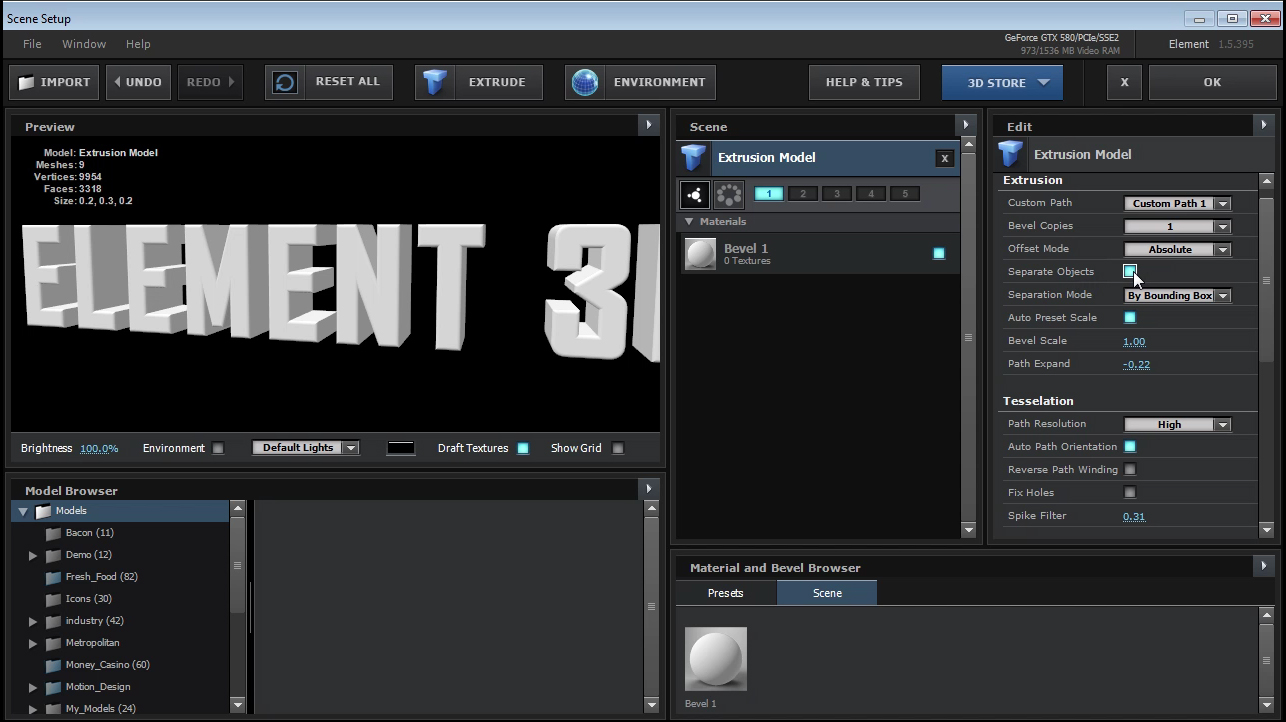Enable Show Grid checkbox

618,448
